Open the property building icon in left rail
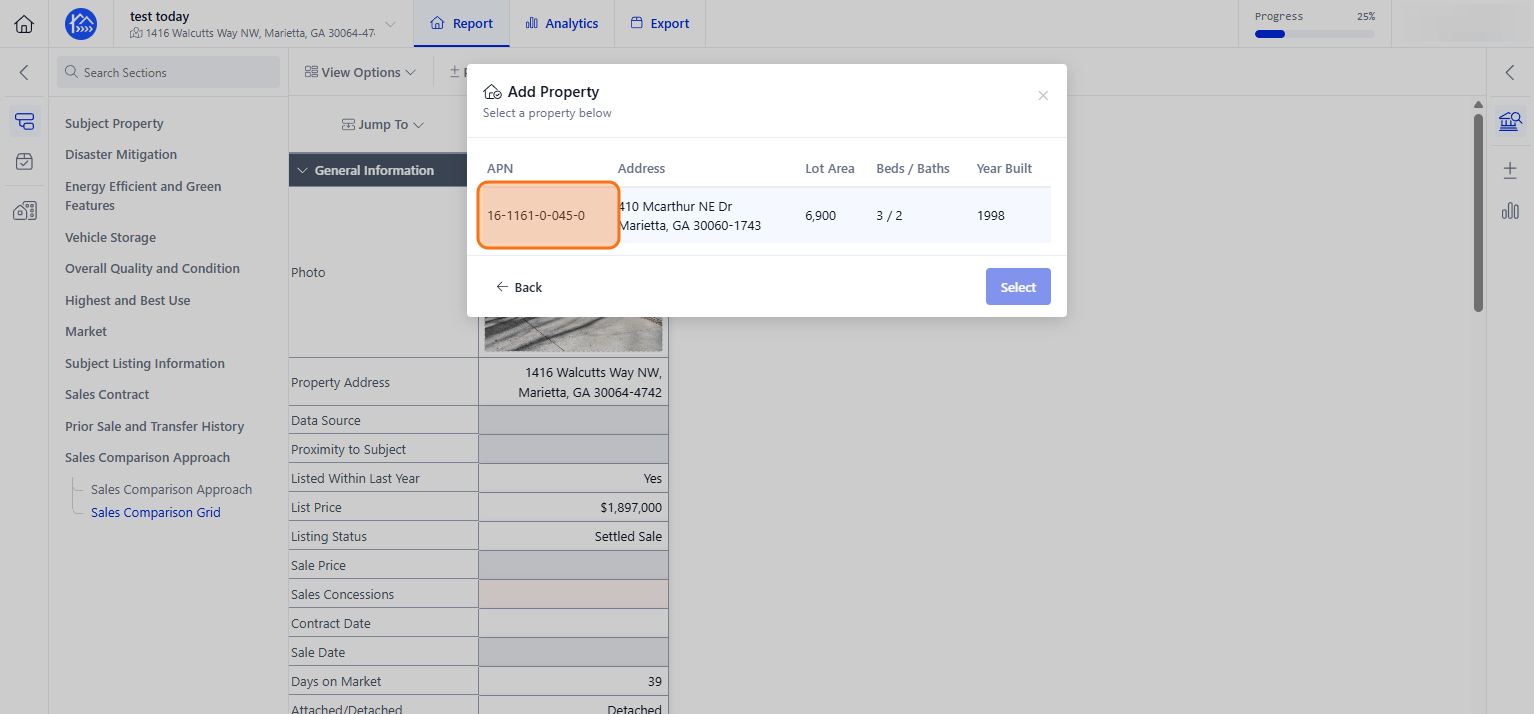This screenshot has width=1534, height=714. (25, 211)
